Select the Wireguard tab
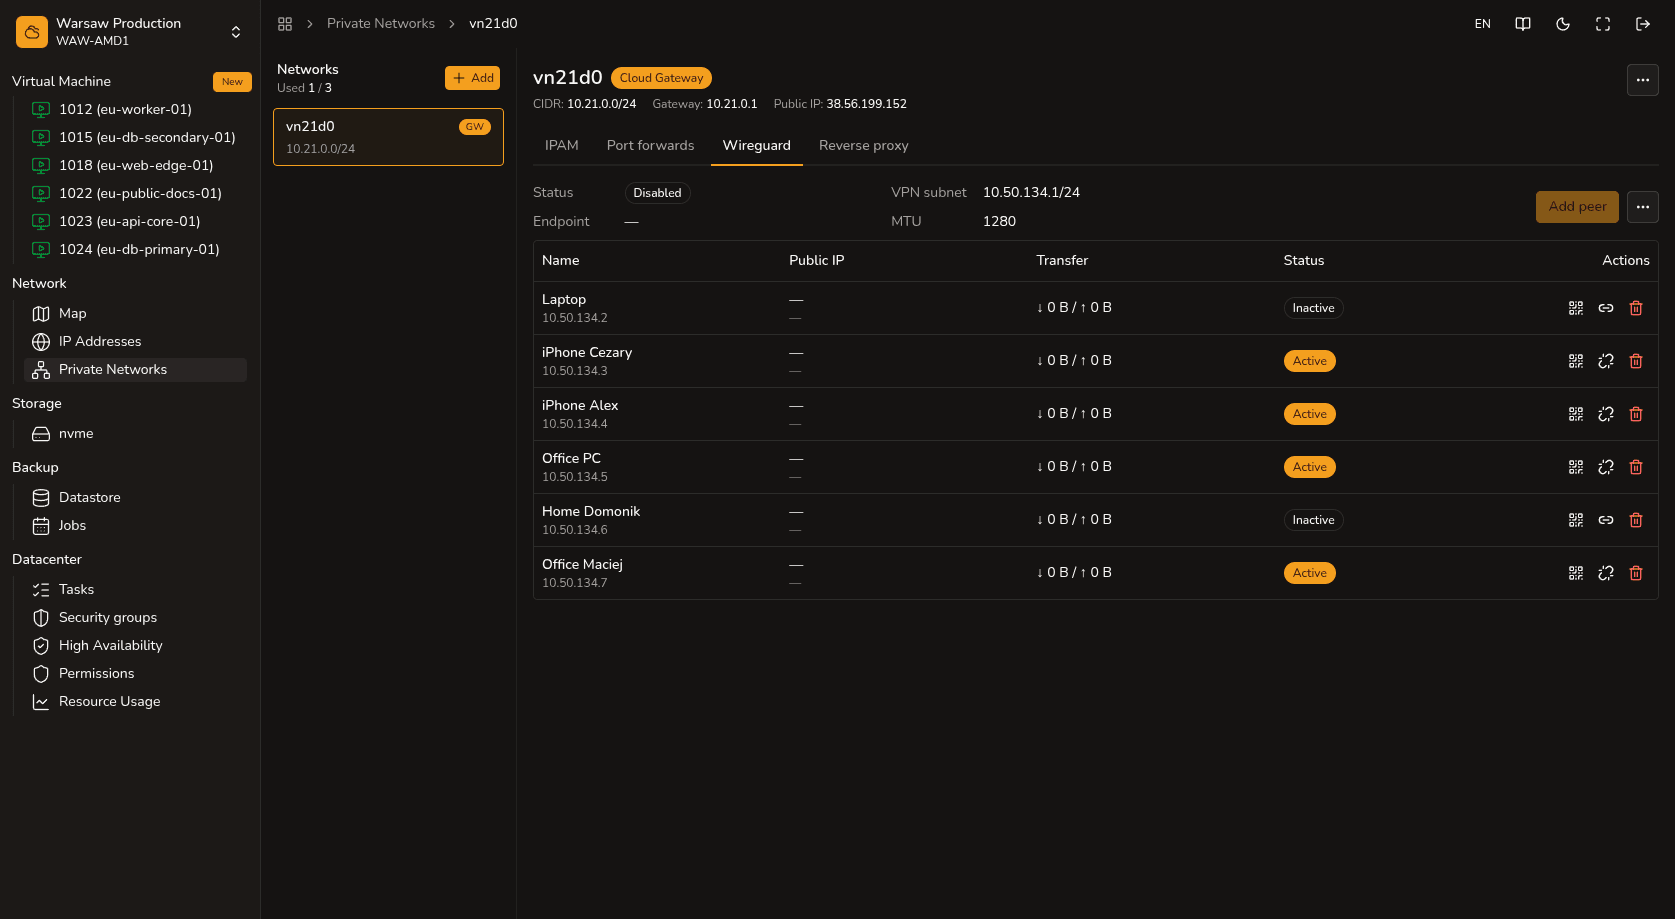Viewport: 1675px width, 919px height. [x=757, y=145]
